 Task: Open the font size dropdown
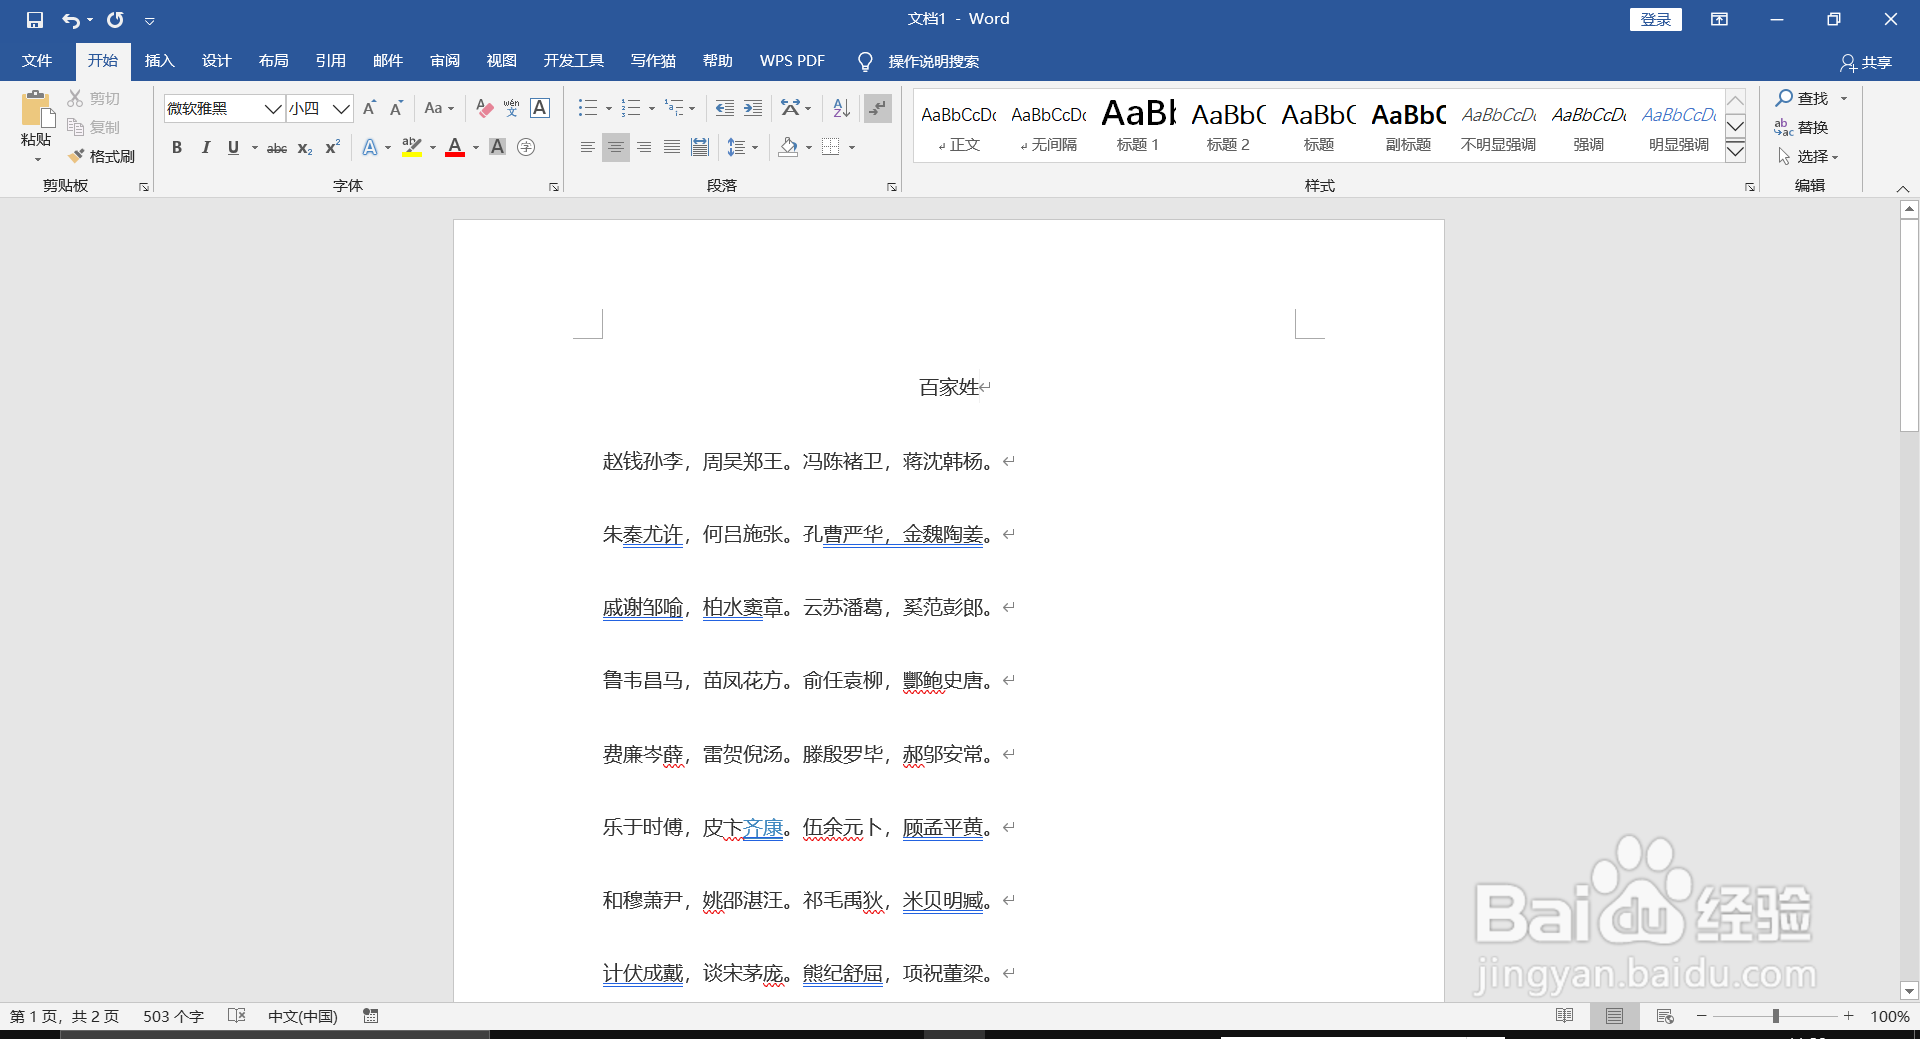tap(341, 108)
